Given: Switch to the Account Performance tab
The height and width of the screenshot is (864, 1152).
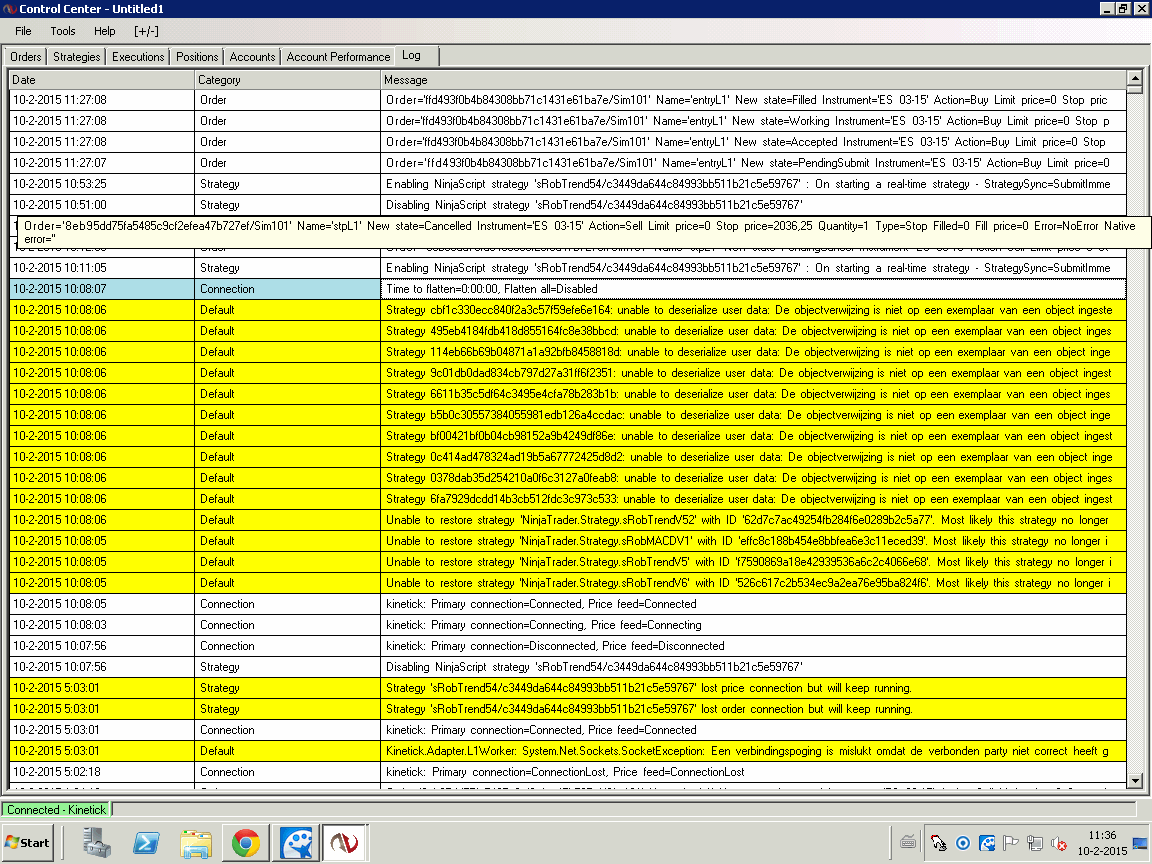Looking at the screenshot, I should [338, 57].
